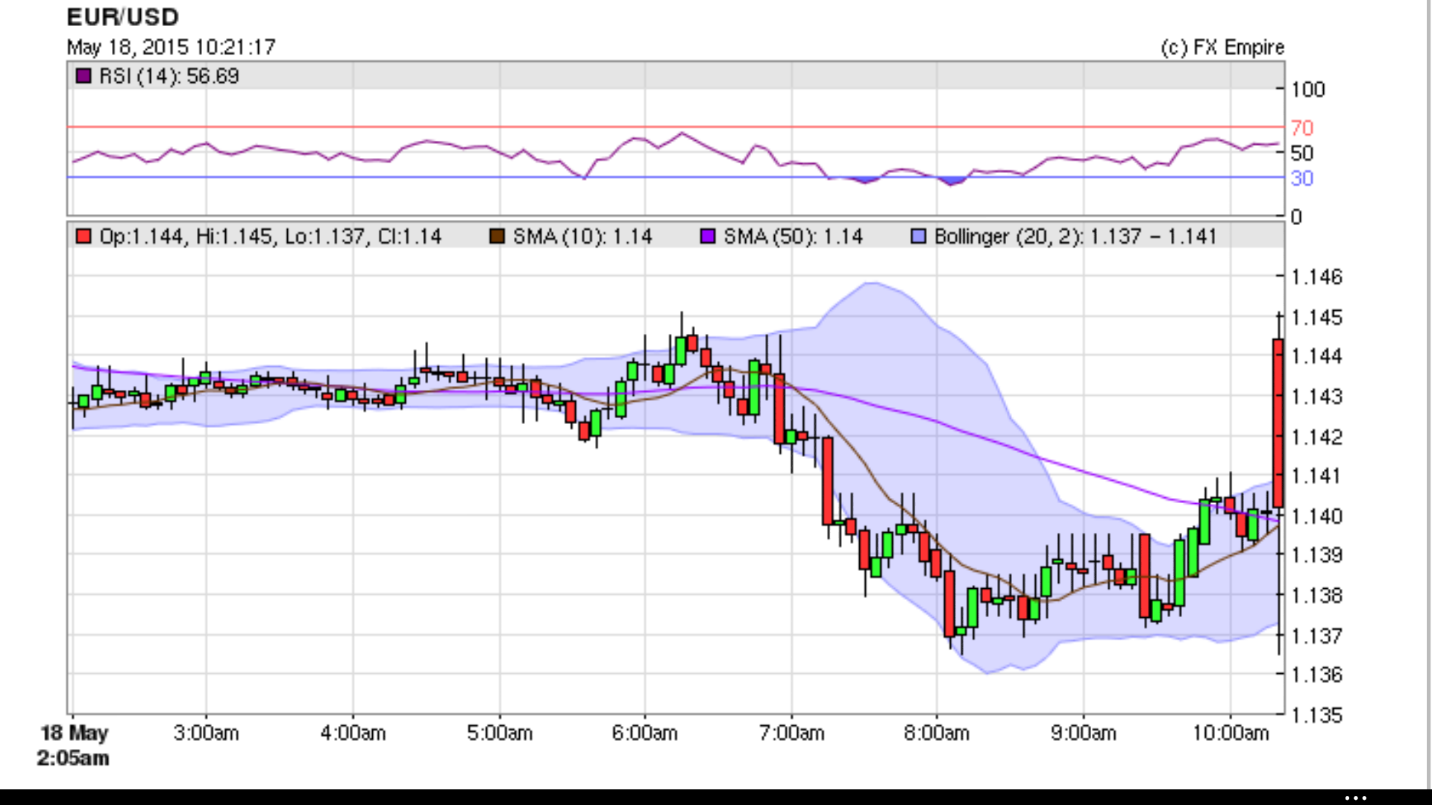Click the (c) FX Empire credit text
1432x805 pixels.
1222,47
